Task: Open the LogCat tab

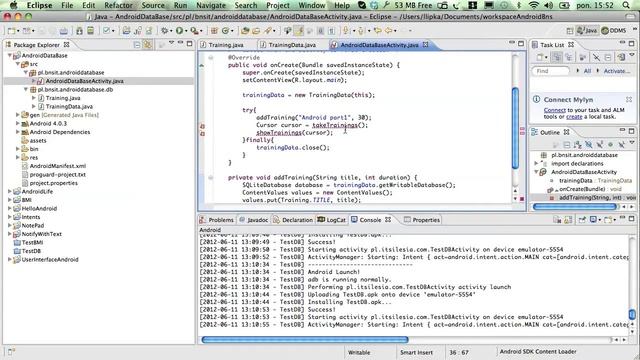Action: point(336,220)
